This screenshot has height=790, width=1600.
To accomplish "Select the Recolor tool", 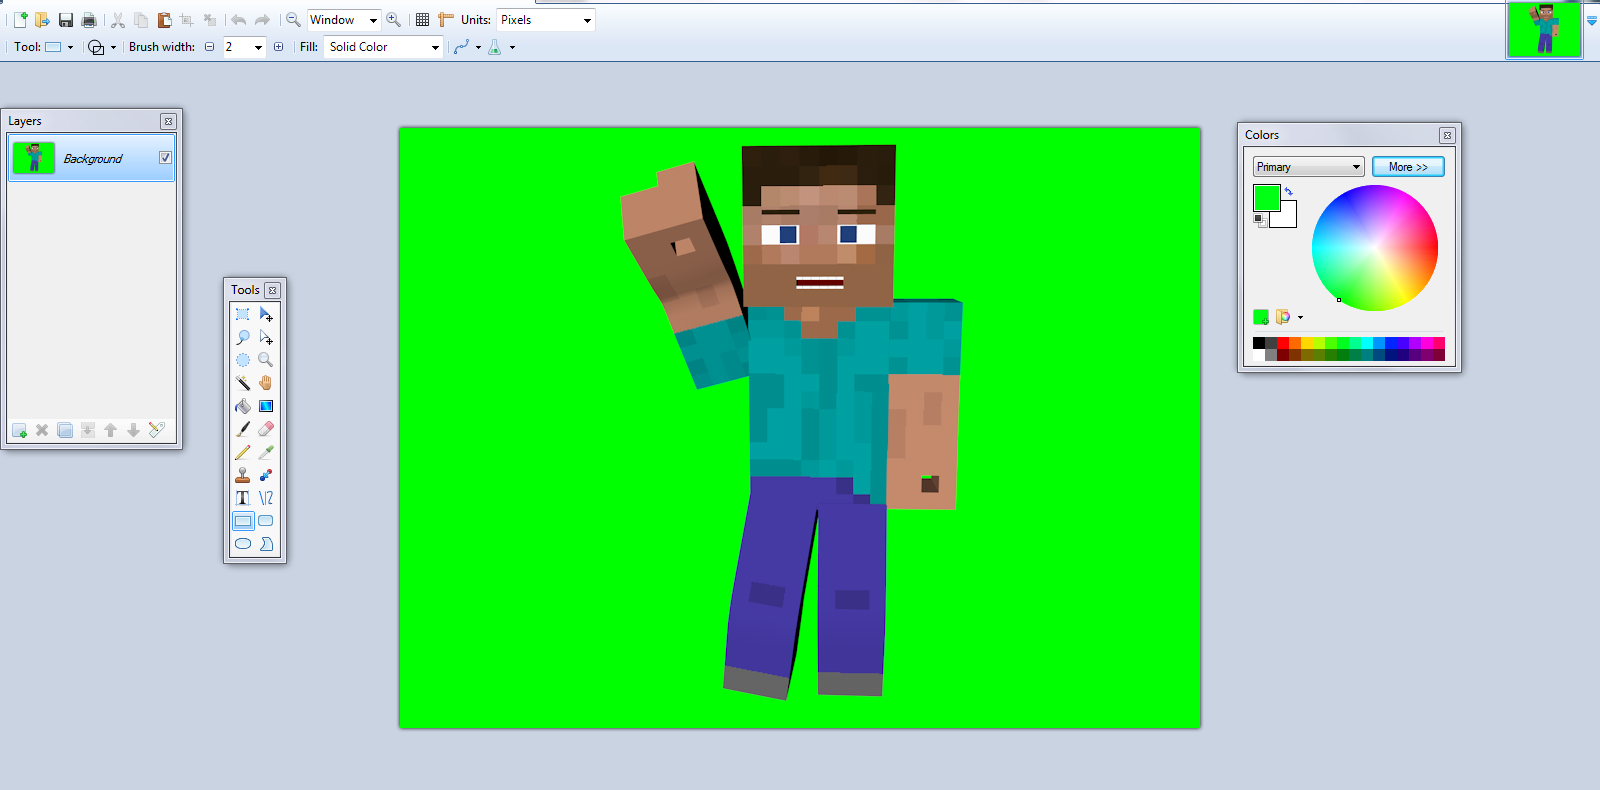I will tap(266, 475).
